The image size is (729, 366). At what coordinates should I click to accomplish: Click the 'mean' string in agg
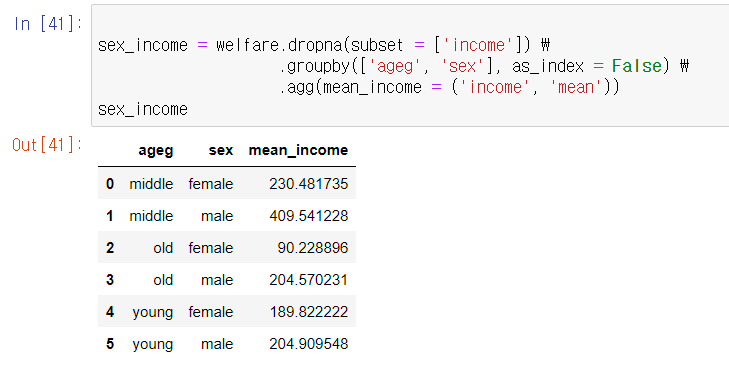coord(576,87)
